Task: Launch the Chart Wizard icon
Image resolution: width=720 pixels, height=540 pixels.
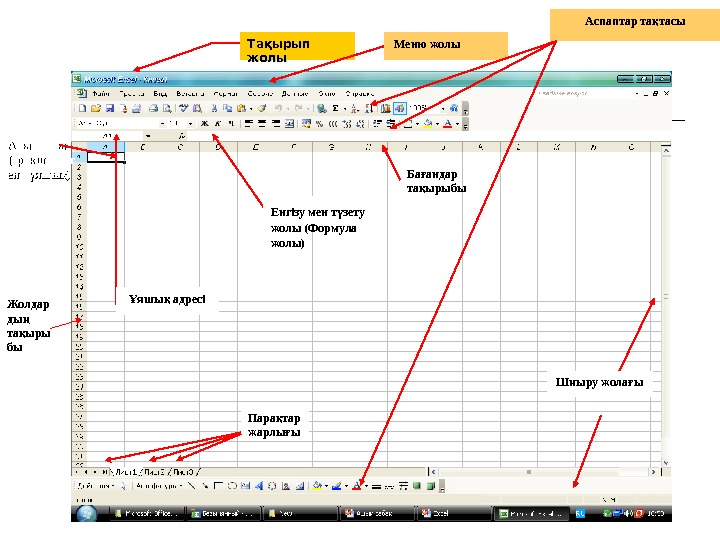Action: click(x=386, y=108)
